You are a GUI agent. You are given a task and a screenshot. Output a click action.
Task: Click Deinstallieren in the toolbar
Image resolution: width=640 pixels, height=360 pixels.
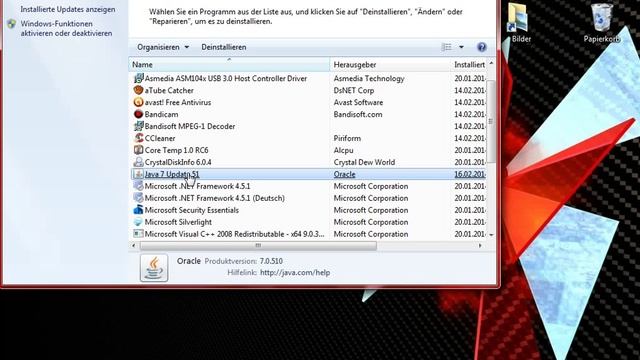pos(224,47)
